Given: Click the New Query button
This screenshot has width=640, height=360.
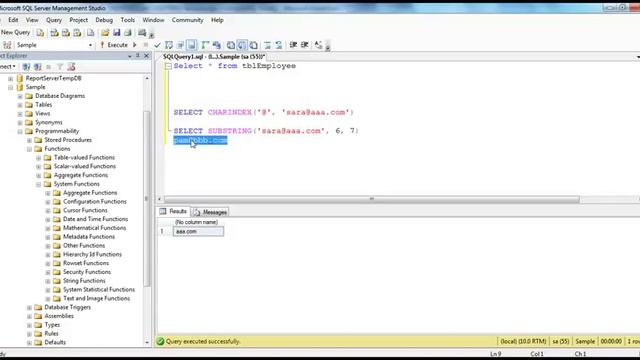Looking at the screenshot, I should pyautogui.click(x=16, y=32).
